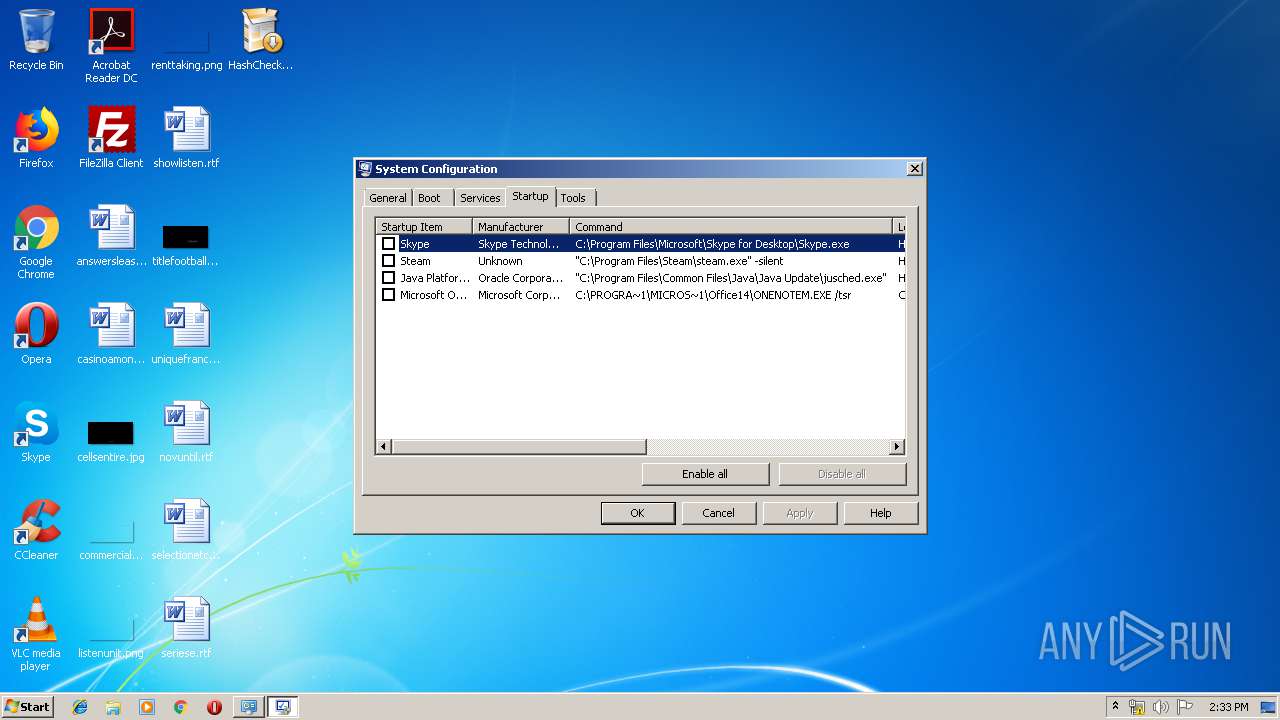Viewport: 1280px width, 720px height.
Task: Click the volume speaker tray icon
Action: (x=1161, y=707)
